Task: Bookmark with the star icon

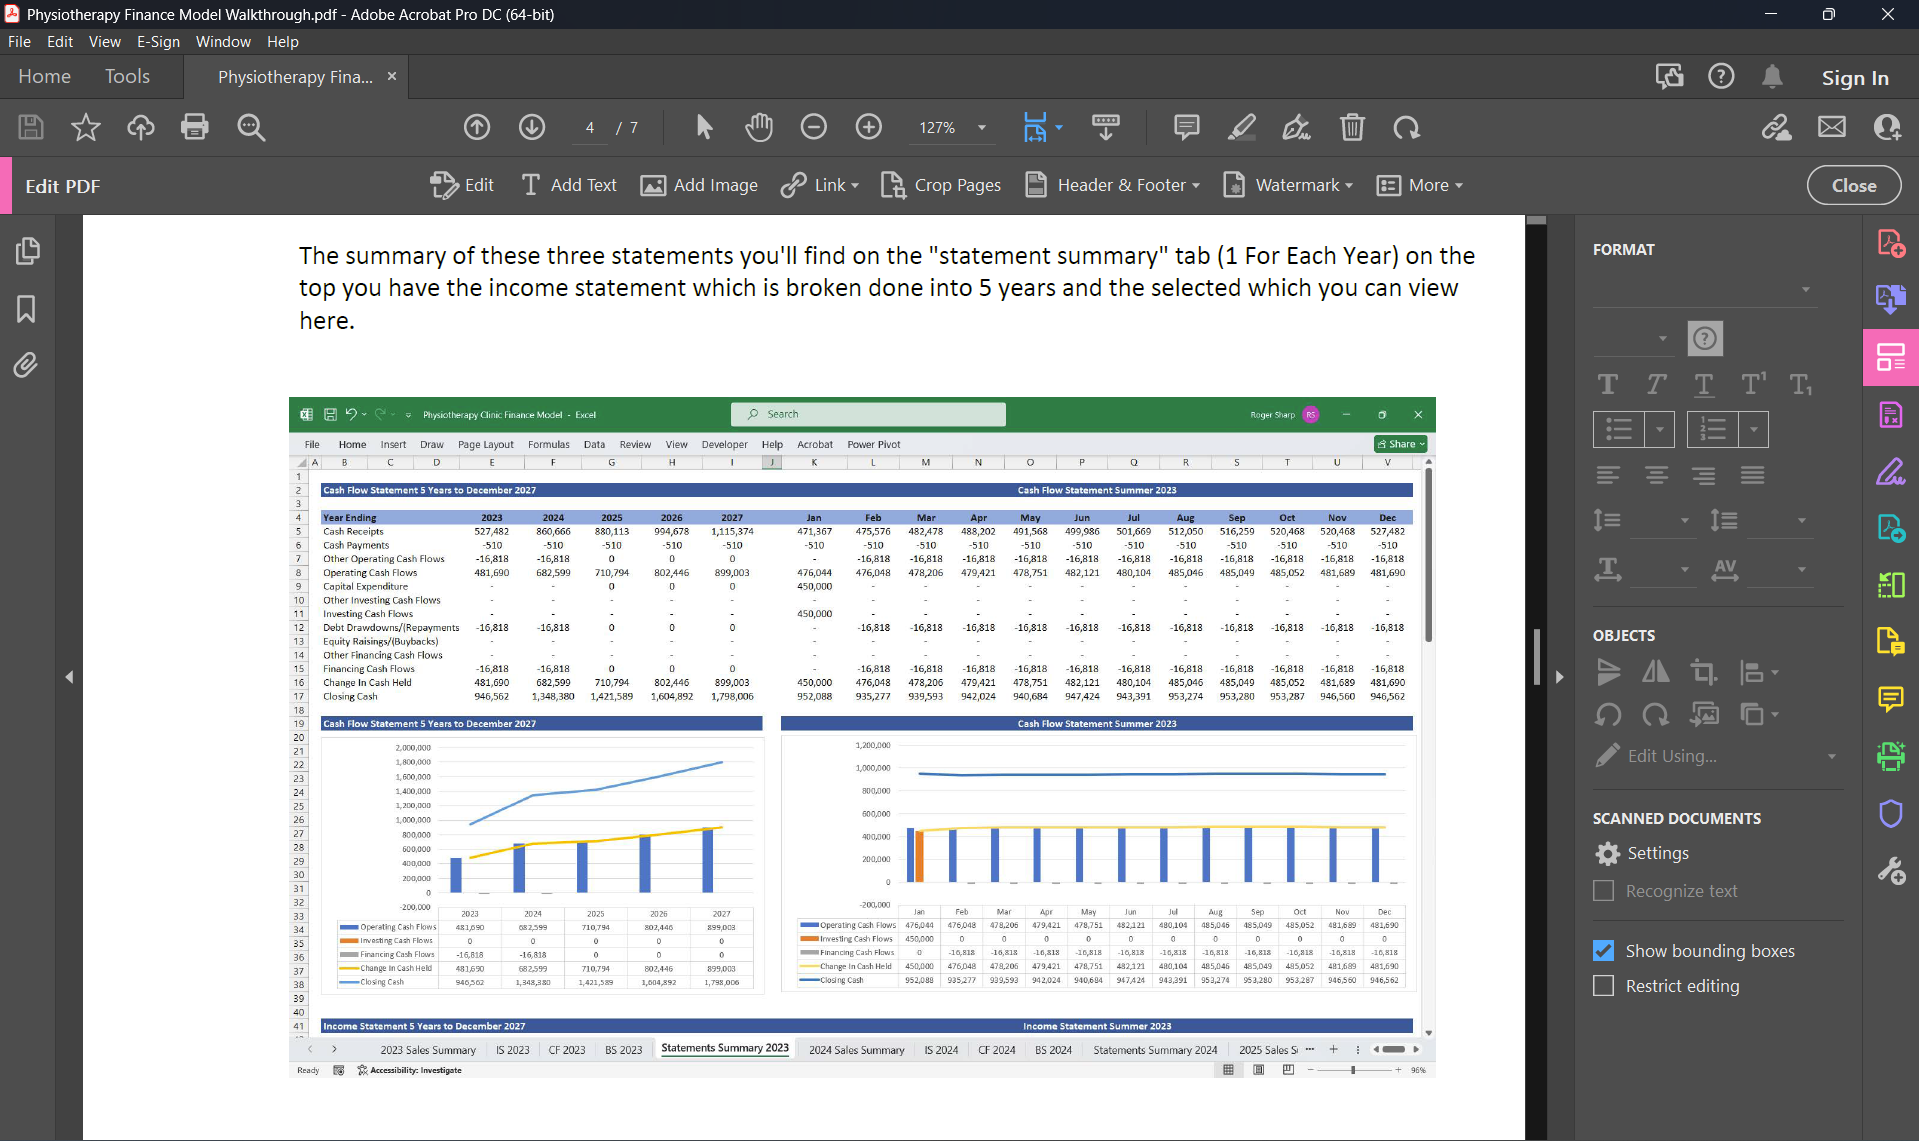Action: (x=86, y=127)
